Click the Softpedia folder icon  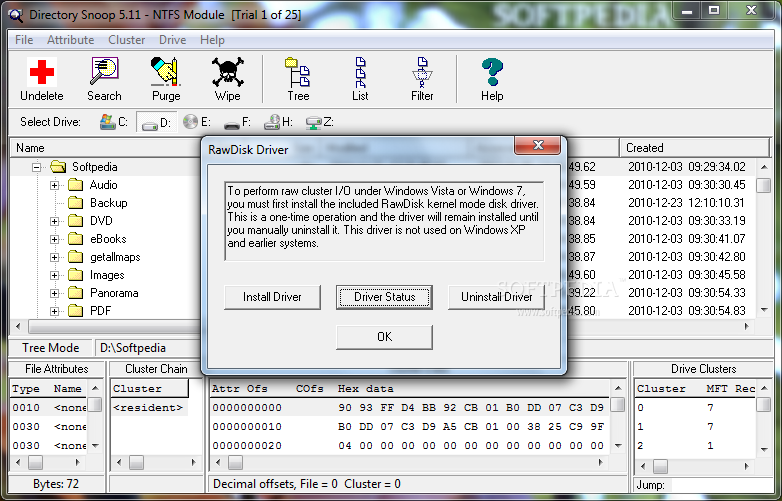58,167
